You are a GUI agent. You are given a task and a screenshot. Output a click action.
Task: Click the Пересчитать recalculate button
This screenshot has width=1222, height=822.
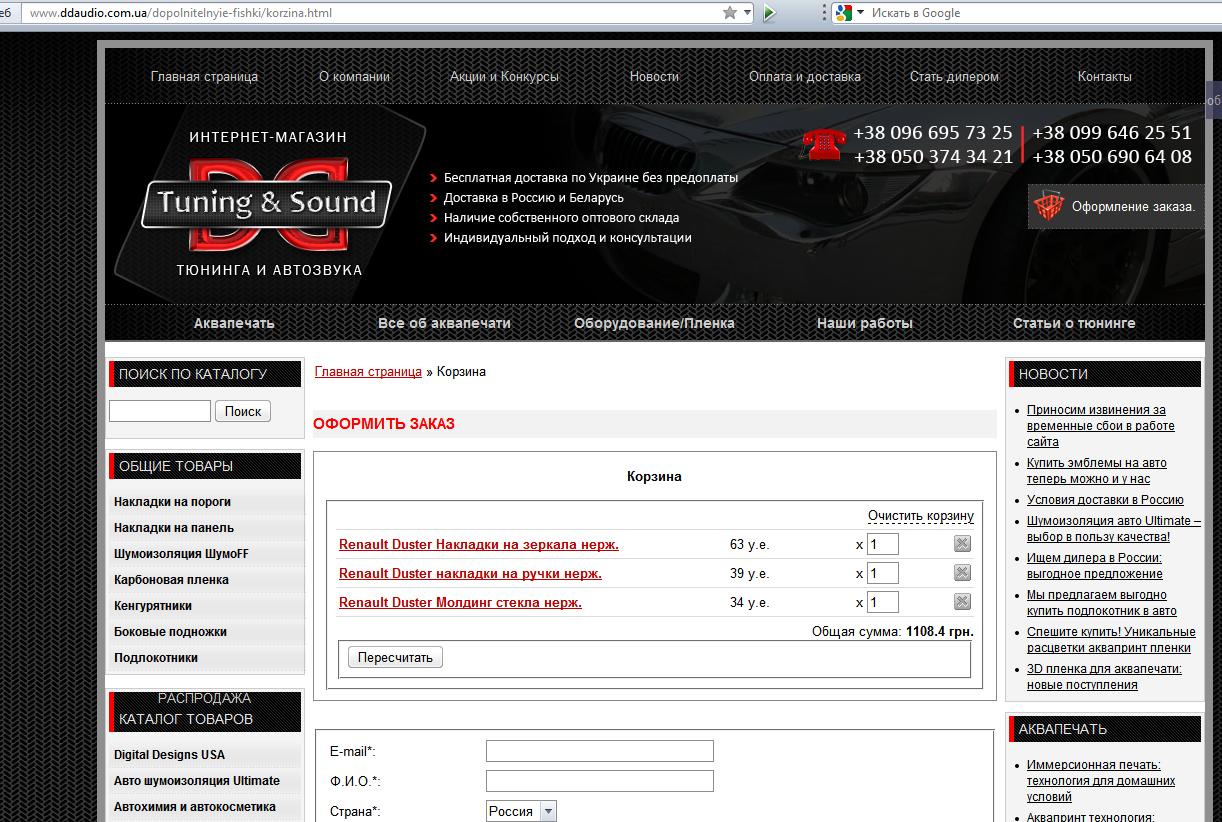[x=395, y=657]
